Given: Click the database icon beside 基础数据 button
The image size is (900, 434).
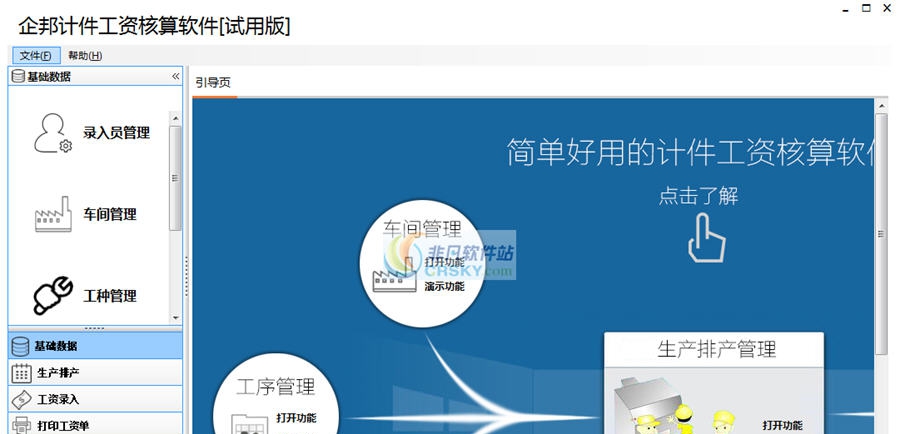Looking at the screenshot, I should click(x=21, y=346).
